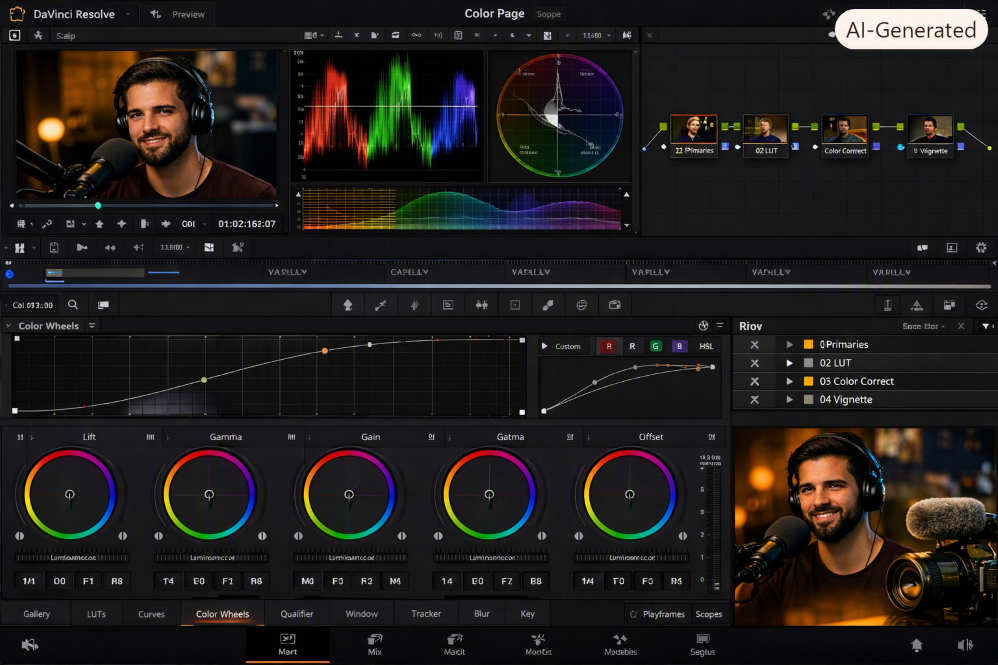998x665 pixels.
Task: Switch to the Curves tab
Action: (x=151, y=614)
